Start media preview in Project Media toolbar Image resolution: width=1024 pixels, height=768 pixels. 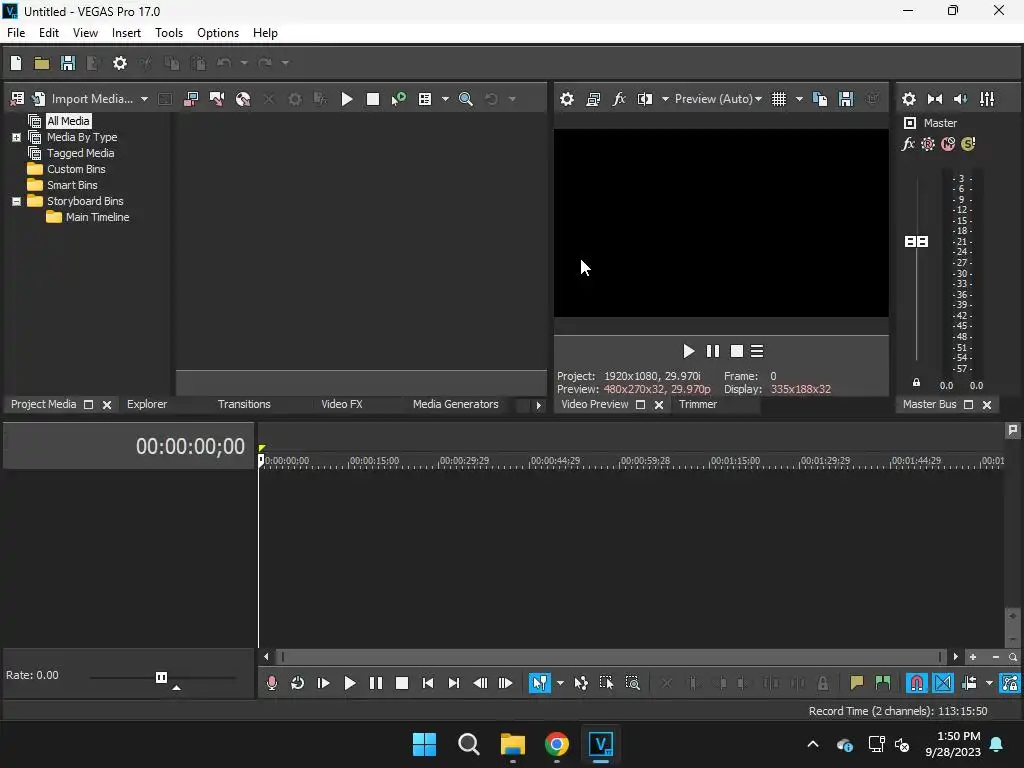[347, 99]
